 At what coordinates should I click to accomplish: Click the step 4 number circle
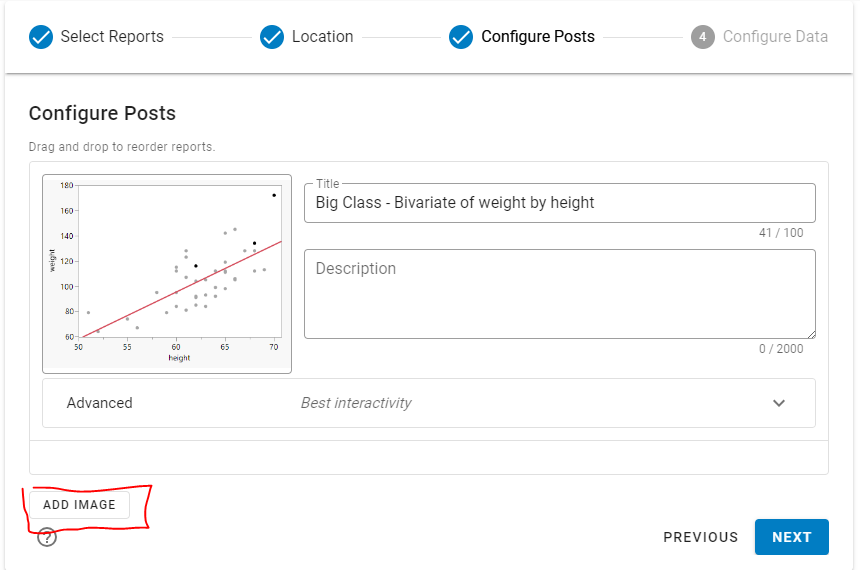click(x=702, y=37)
